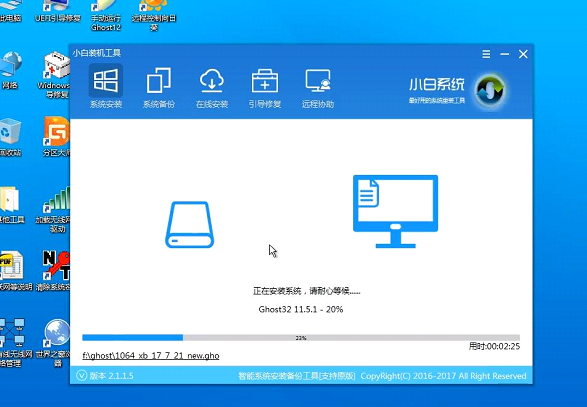The height and width of the screenshot is (407, 587).
Task: Minimize the 小白装机工具 window
Action: tap(505, 54)
